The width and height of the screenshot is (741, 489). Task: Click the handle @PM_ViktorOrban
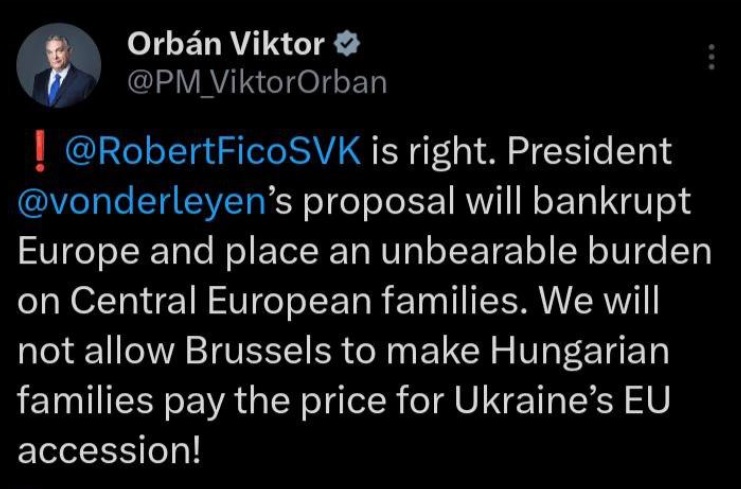pyautogui.click(x=258, y=83)
